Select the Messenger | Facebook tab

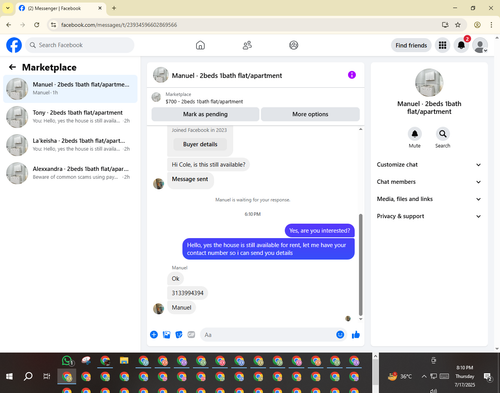(61, 8)
